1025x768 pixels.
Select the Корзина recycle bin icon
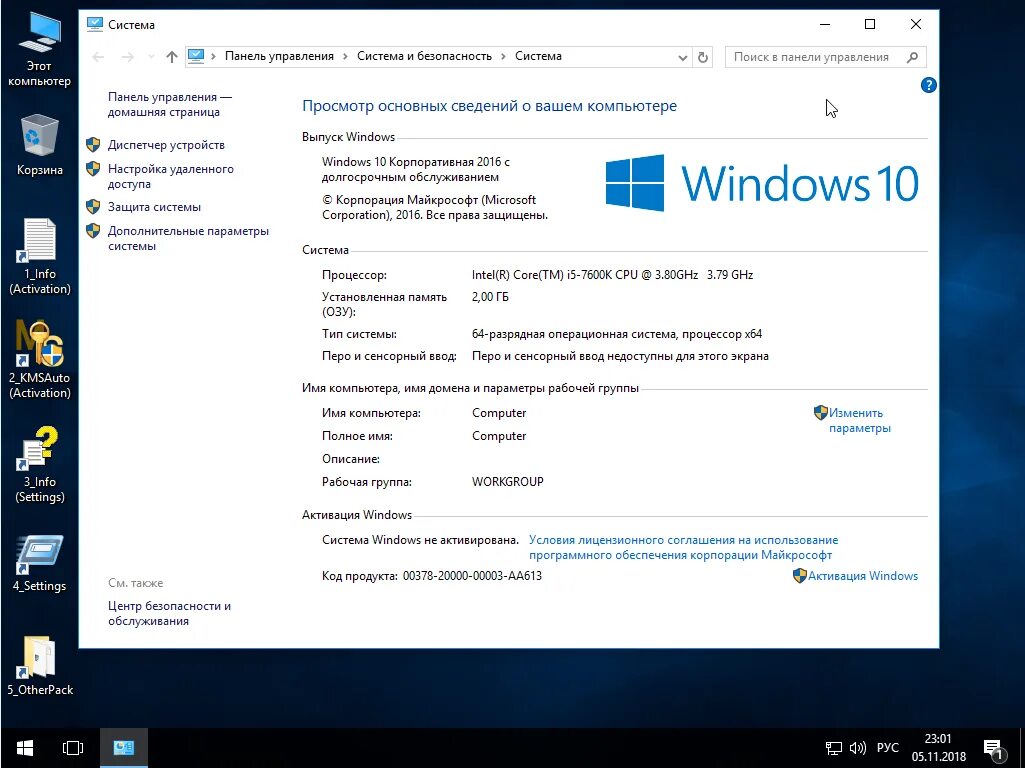(x=39, y=144)
